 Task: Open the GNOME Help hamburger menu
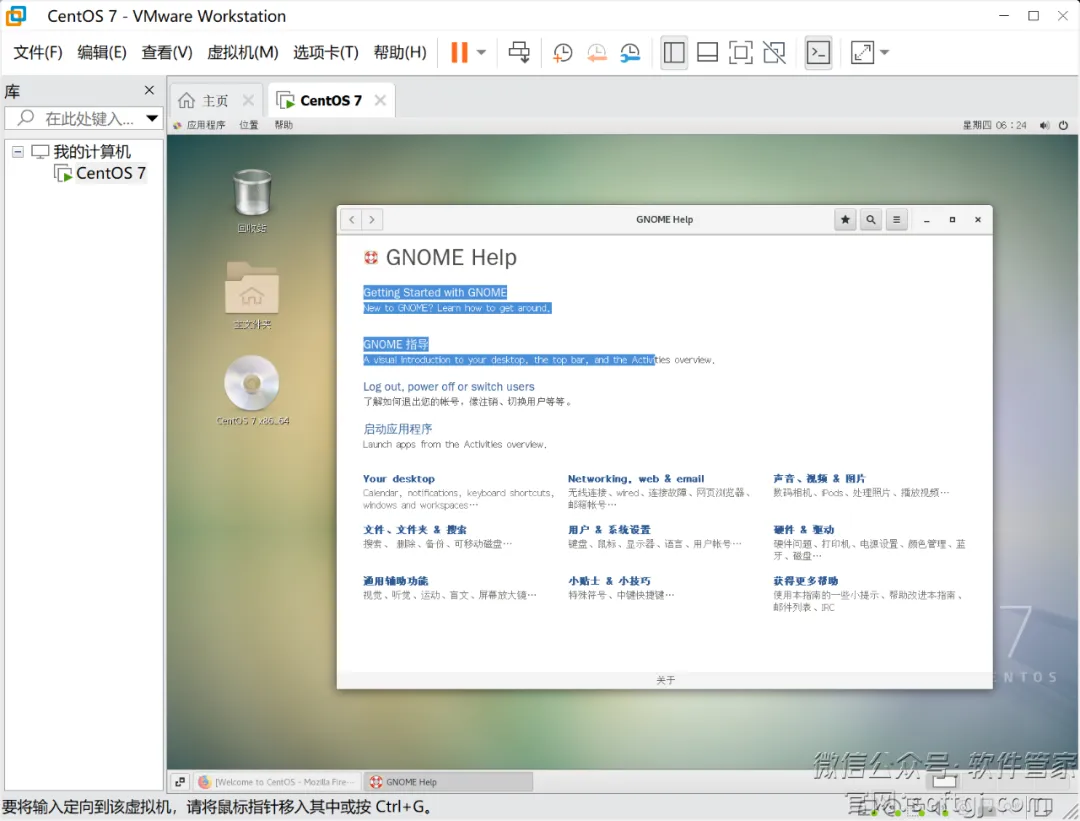pos(896,220)
